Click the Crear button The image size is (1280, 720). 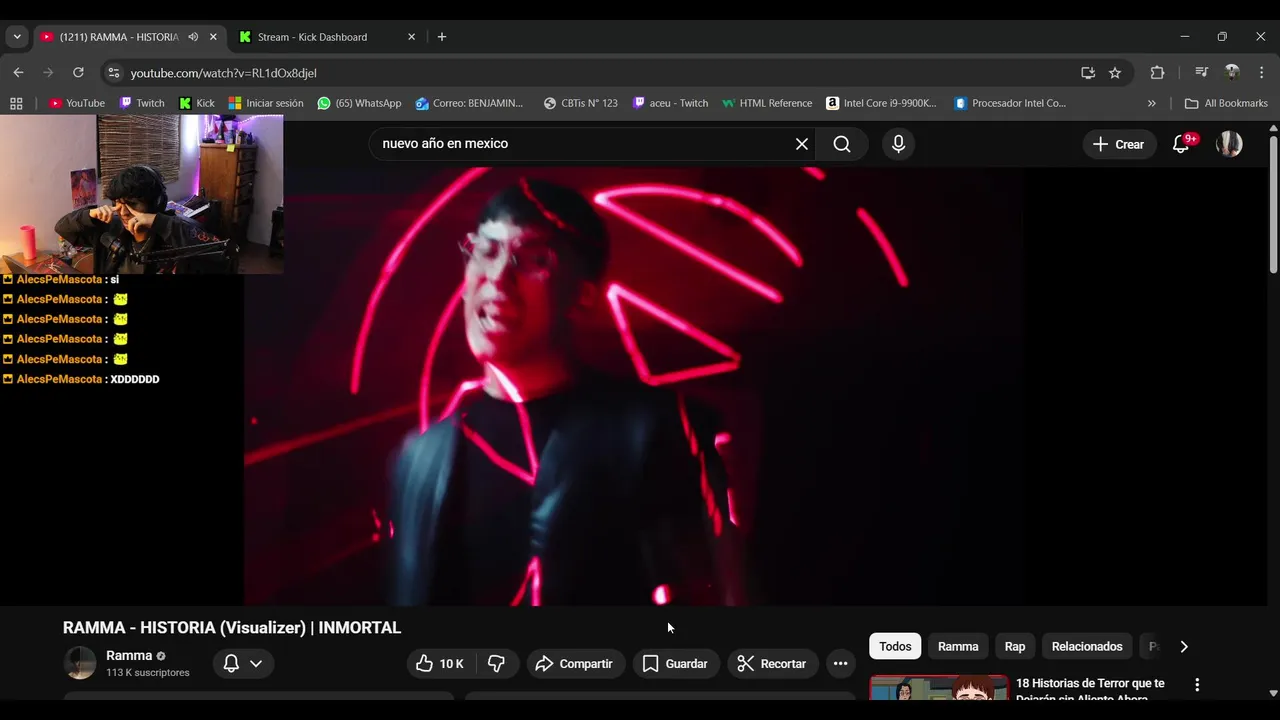pyautogui.click(x=1119, y=144)
